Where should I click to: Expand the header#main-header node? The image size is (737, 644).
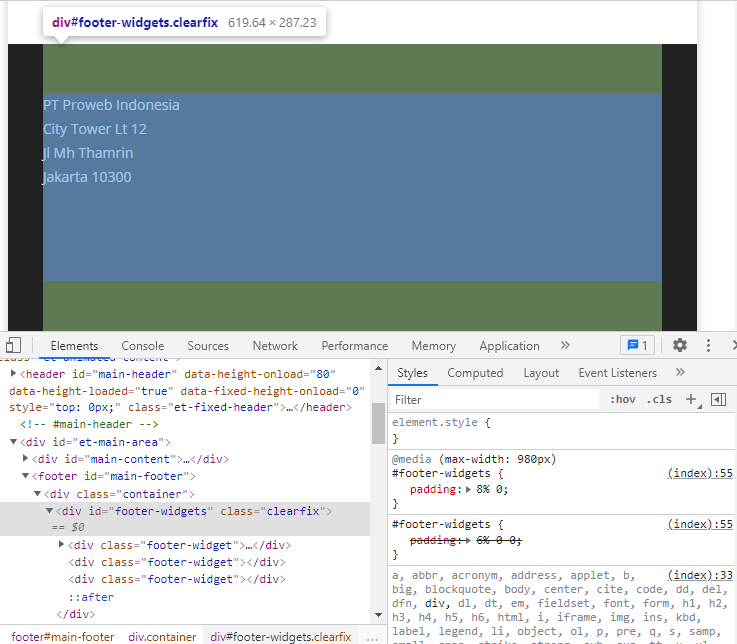pos(13,374)
